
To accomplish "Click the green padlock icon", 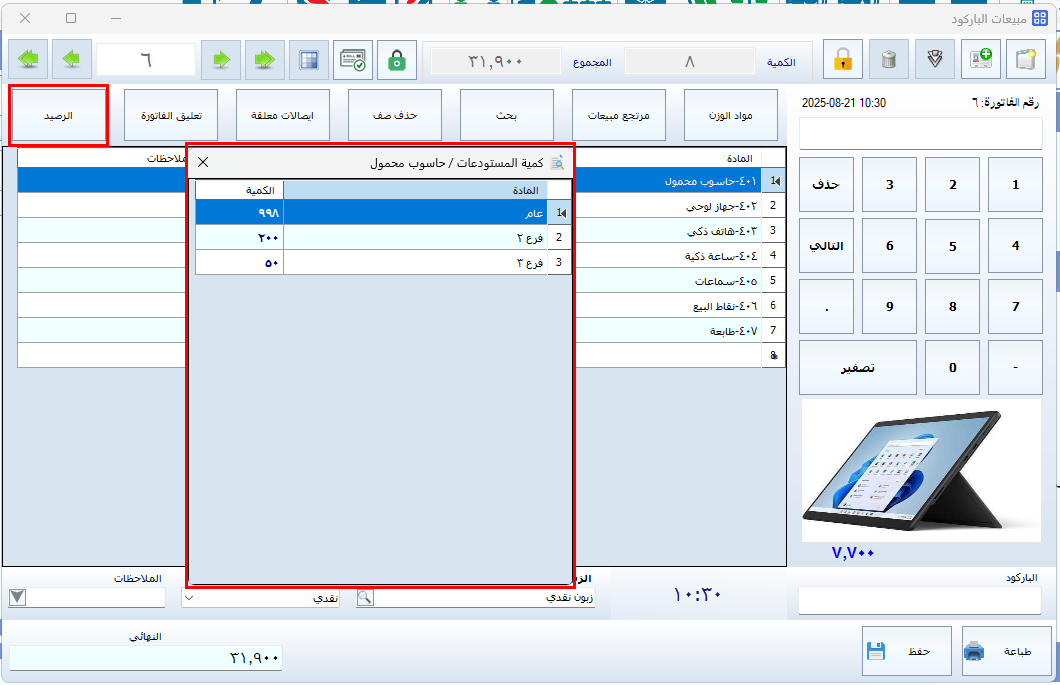I will click(397, 60).
